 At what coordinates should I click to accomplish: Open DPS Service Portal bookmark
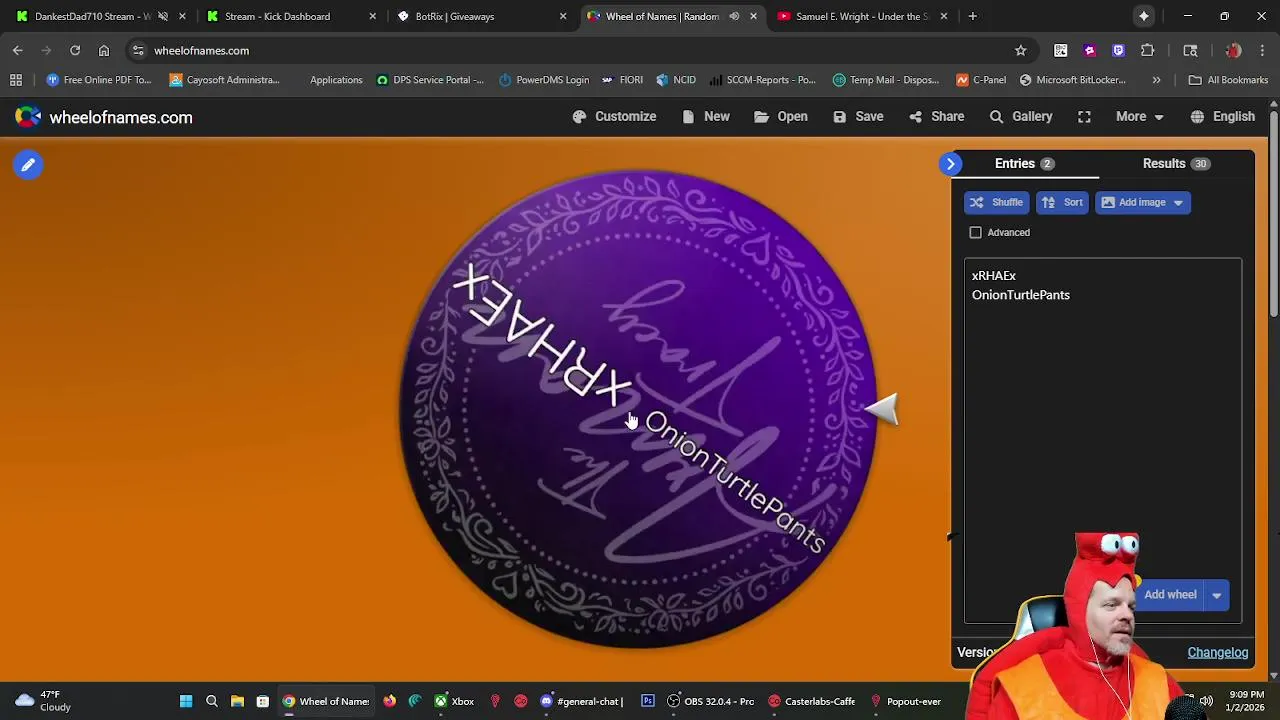430,80
